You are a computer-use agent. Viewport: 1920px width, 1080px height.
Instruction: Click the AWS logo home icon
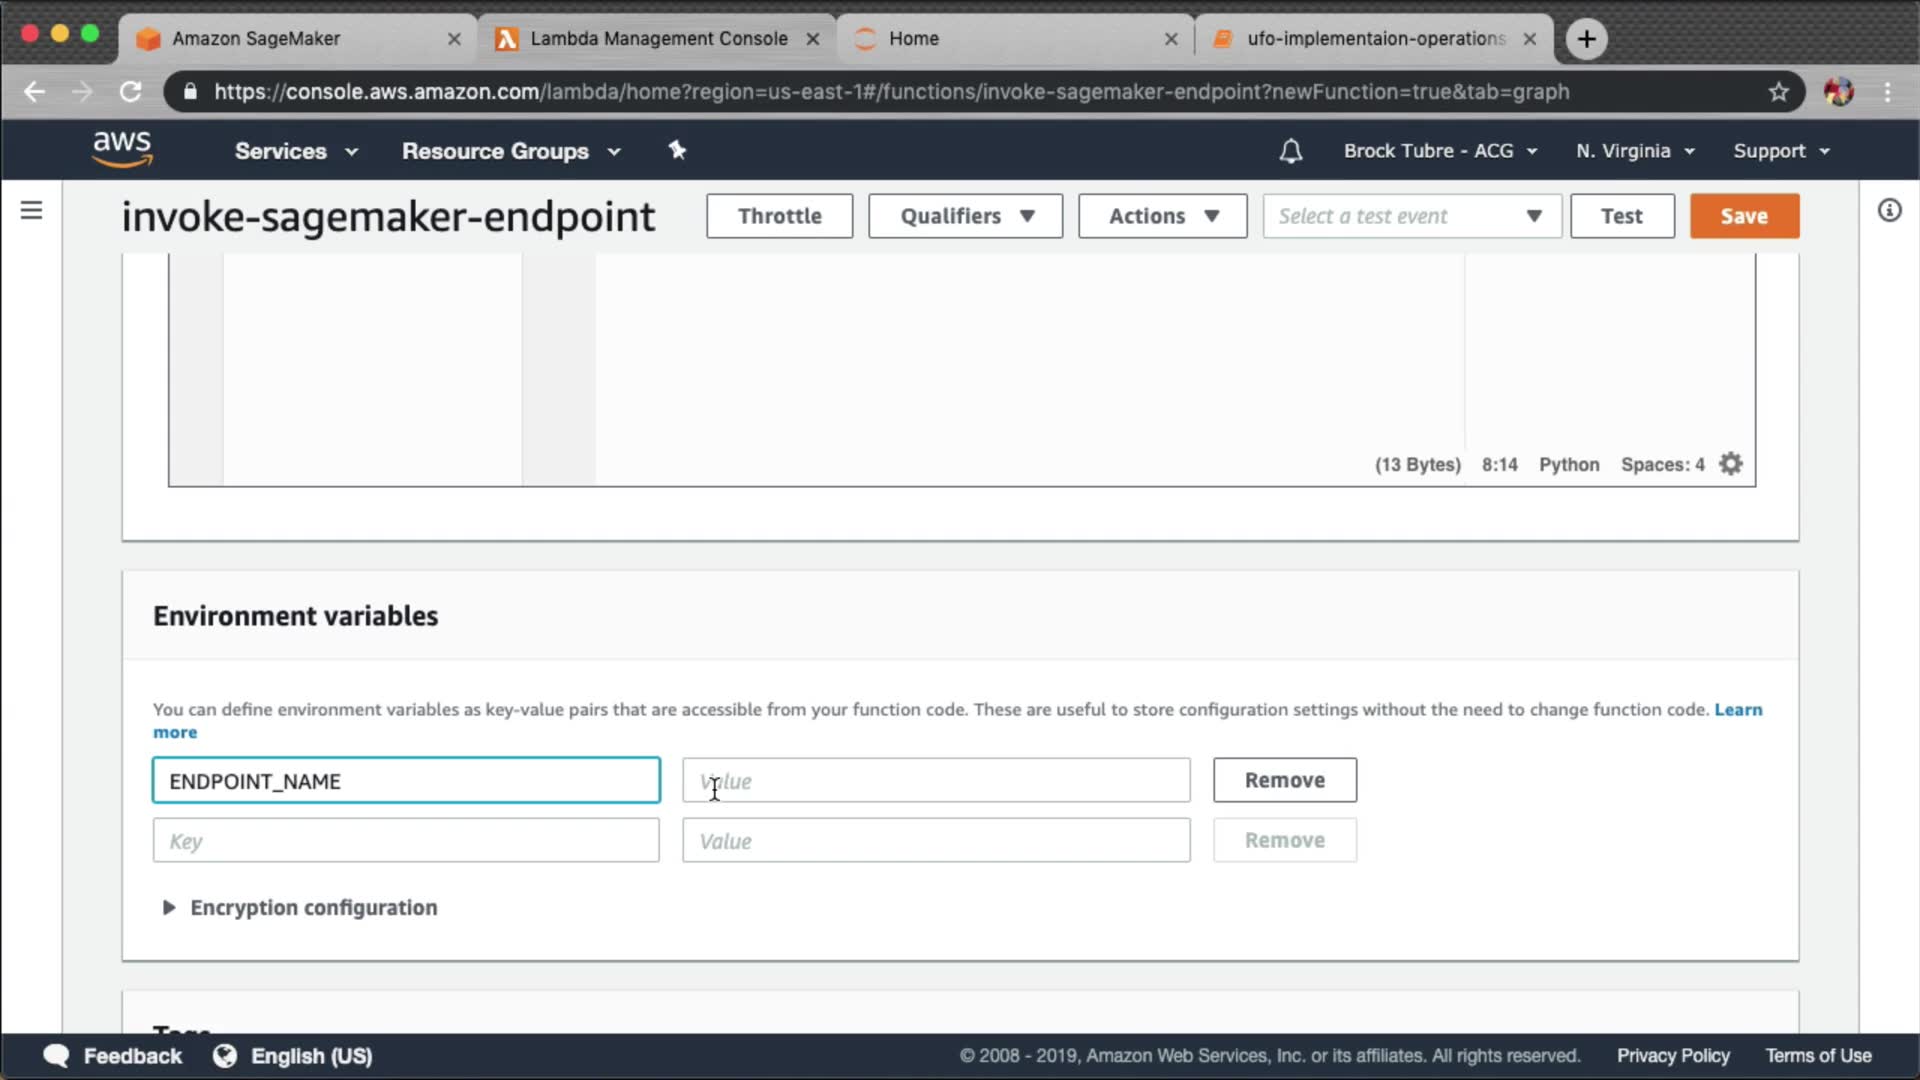click(x=122, y=149)
